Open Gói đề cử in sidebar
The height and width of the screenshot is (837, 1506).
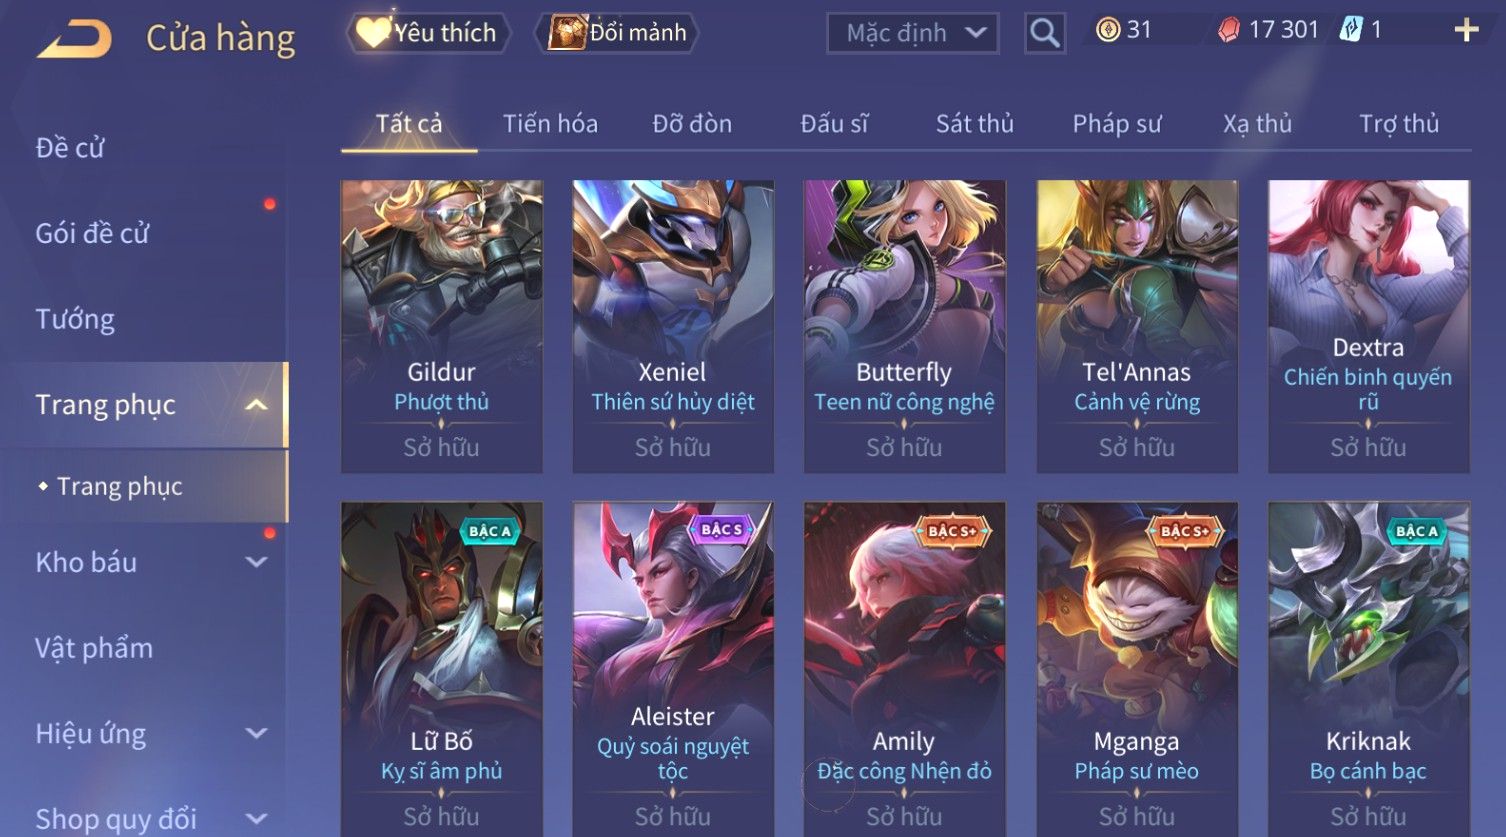pyautogui.click(x=92, y=234)
